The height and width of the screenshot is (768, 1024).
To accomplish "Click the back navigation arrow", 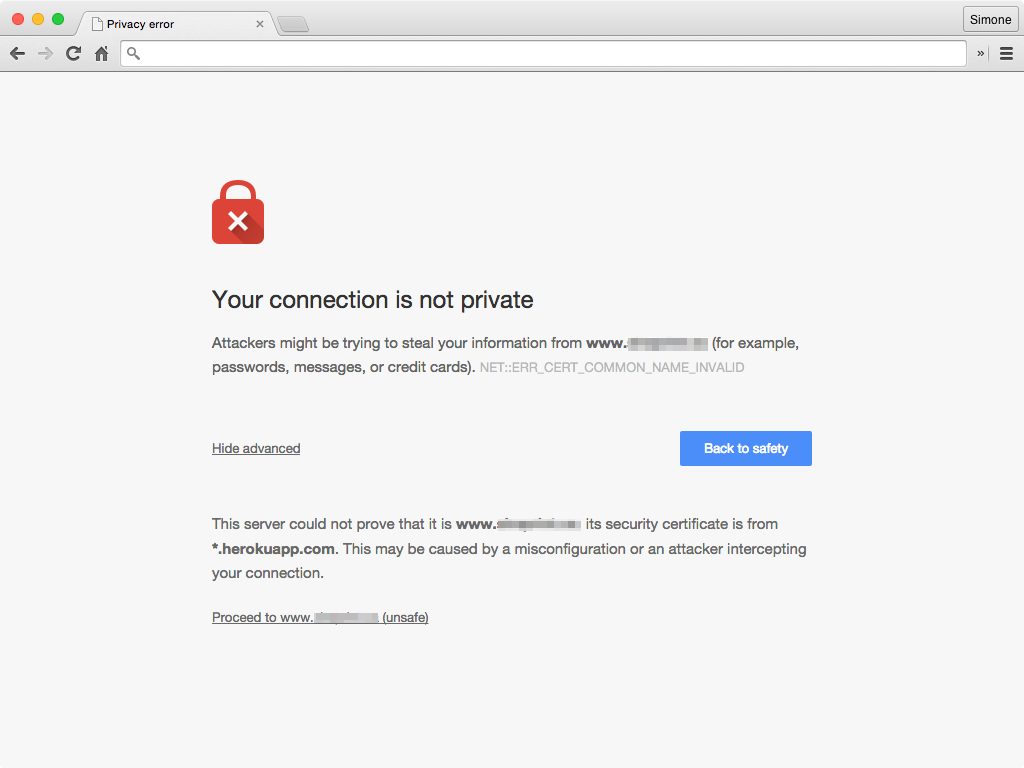I will coord(17,53).
